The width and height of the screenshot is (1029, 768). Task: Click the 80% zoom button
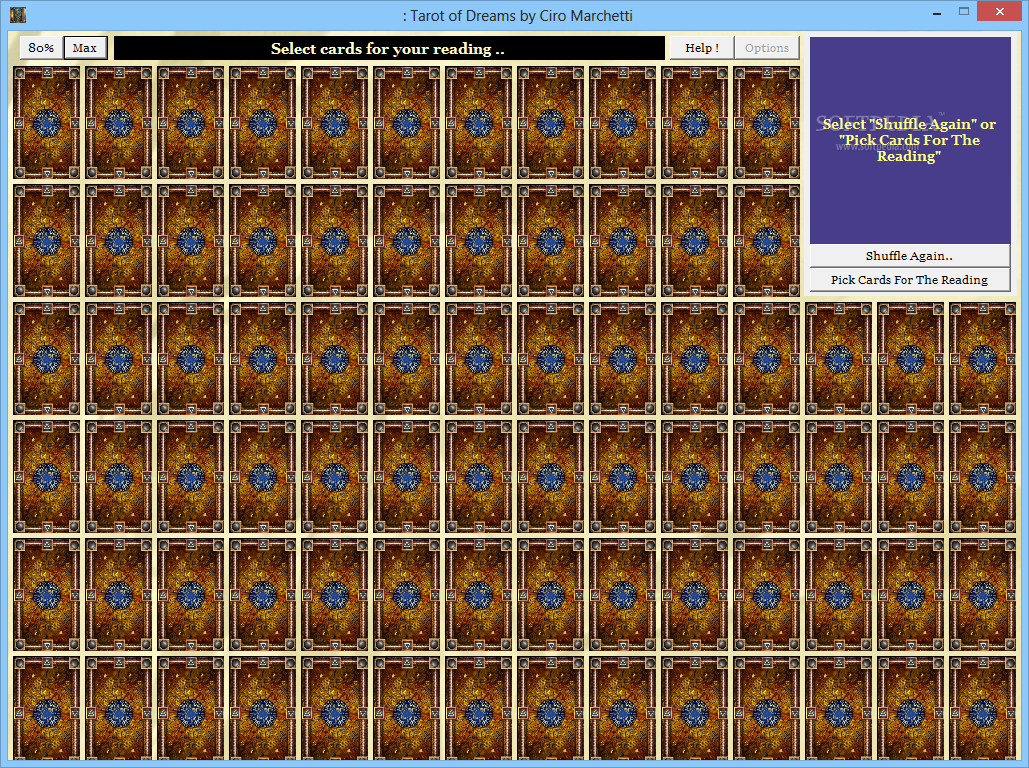click(41, 48)
